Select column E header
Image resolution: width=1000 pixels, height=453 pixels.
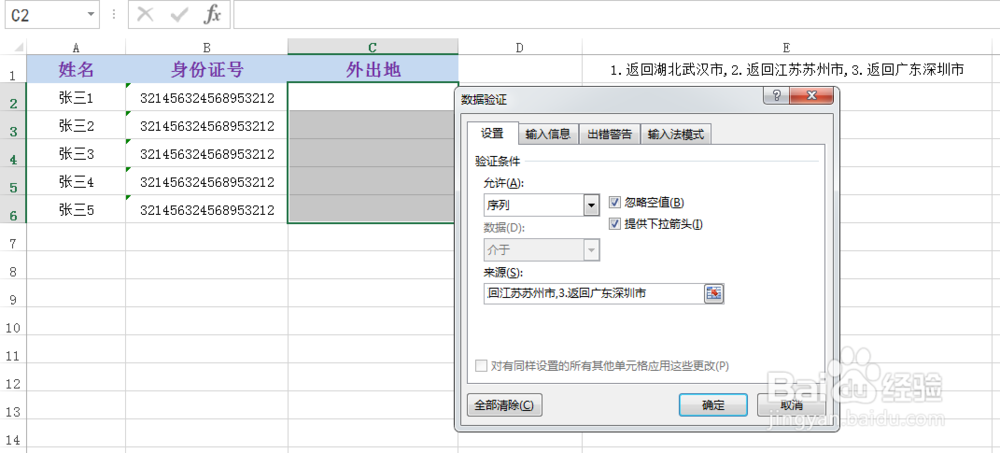786,47
